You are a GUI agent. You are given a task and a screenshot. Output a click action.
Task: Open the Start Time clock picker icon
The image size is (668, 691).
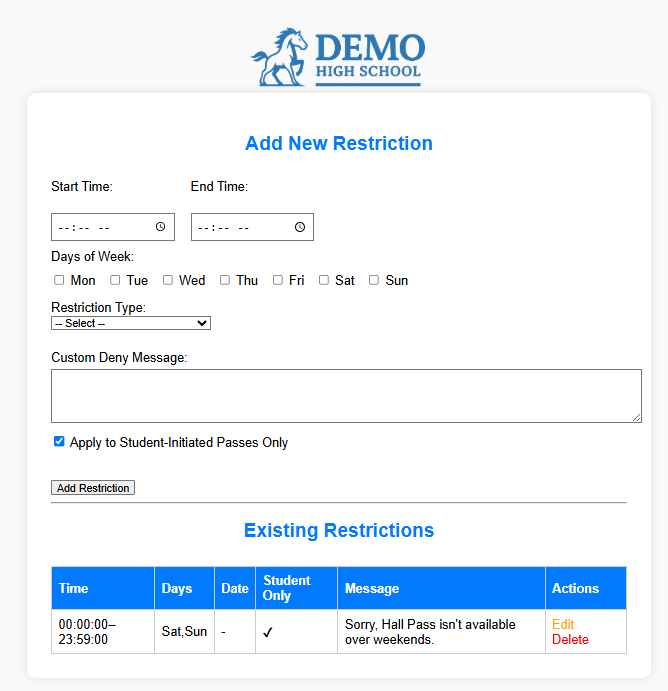point(160,227)
